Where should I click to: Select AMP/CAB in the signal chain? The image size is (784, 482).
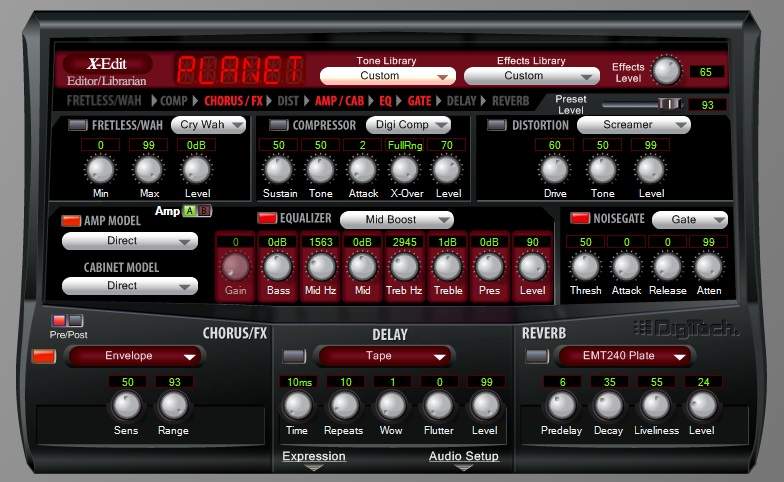340,101
